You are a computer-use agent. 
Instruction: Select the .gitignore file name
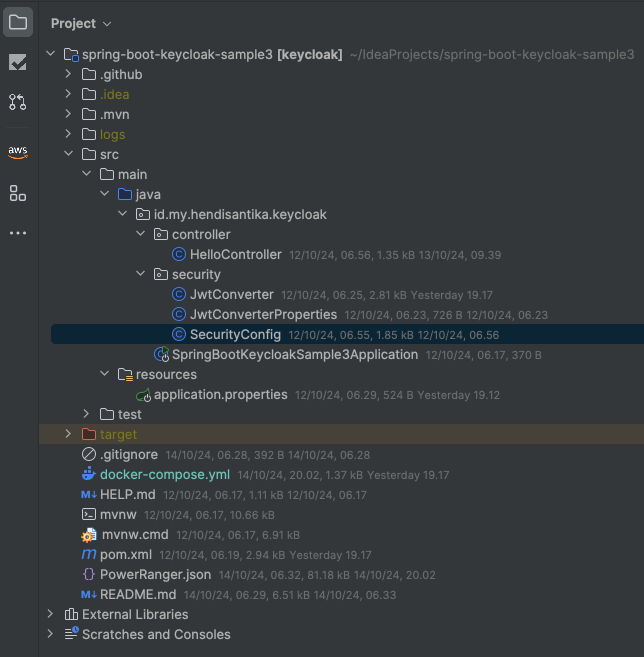pyautogui.click(x=129, y=454)
